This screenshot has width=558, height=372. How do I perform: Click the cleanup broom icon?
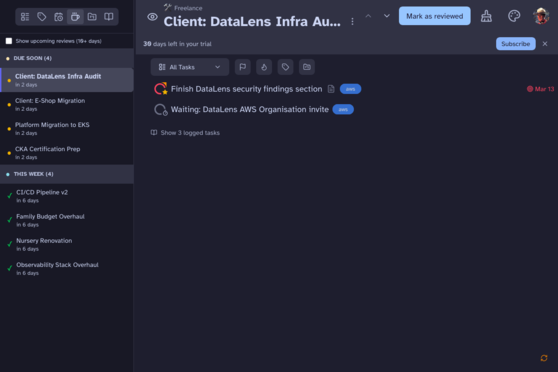click(486, 16)
